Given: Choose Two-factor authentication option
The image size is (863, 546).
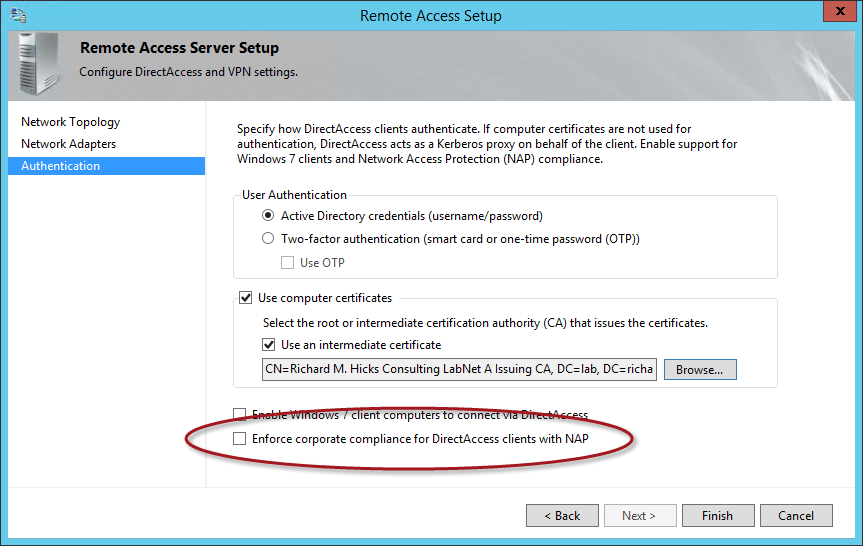Looking at the screenshot, I should click(x=268, y=239).
